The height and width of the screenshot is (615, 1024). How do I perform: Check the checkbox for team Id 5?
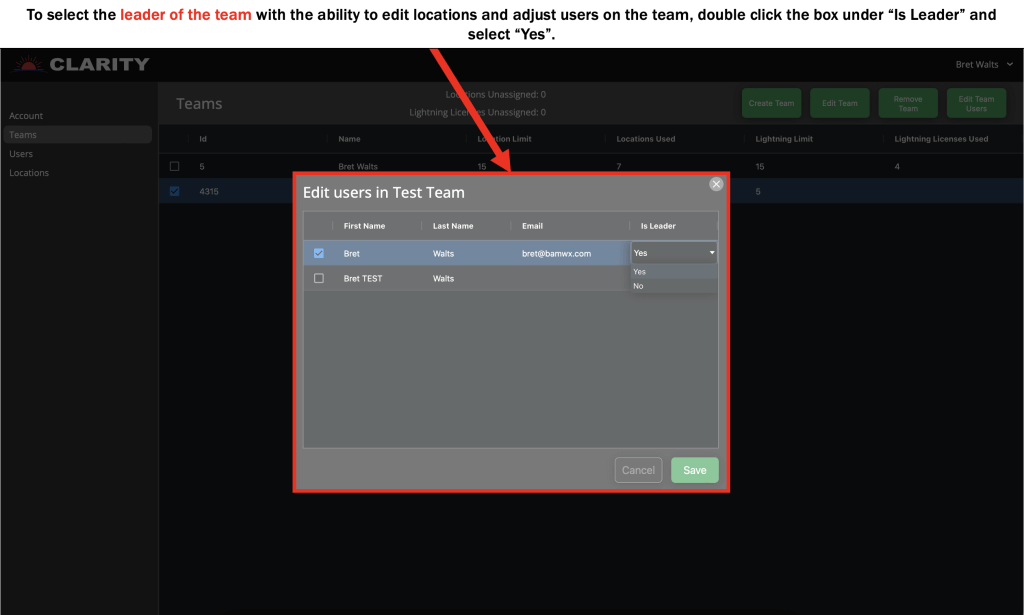(174, 165)
